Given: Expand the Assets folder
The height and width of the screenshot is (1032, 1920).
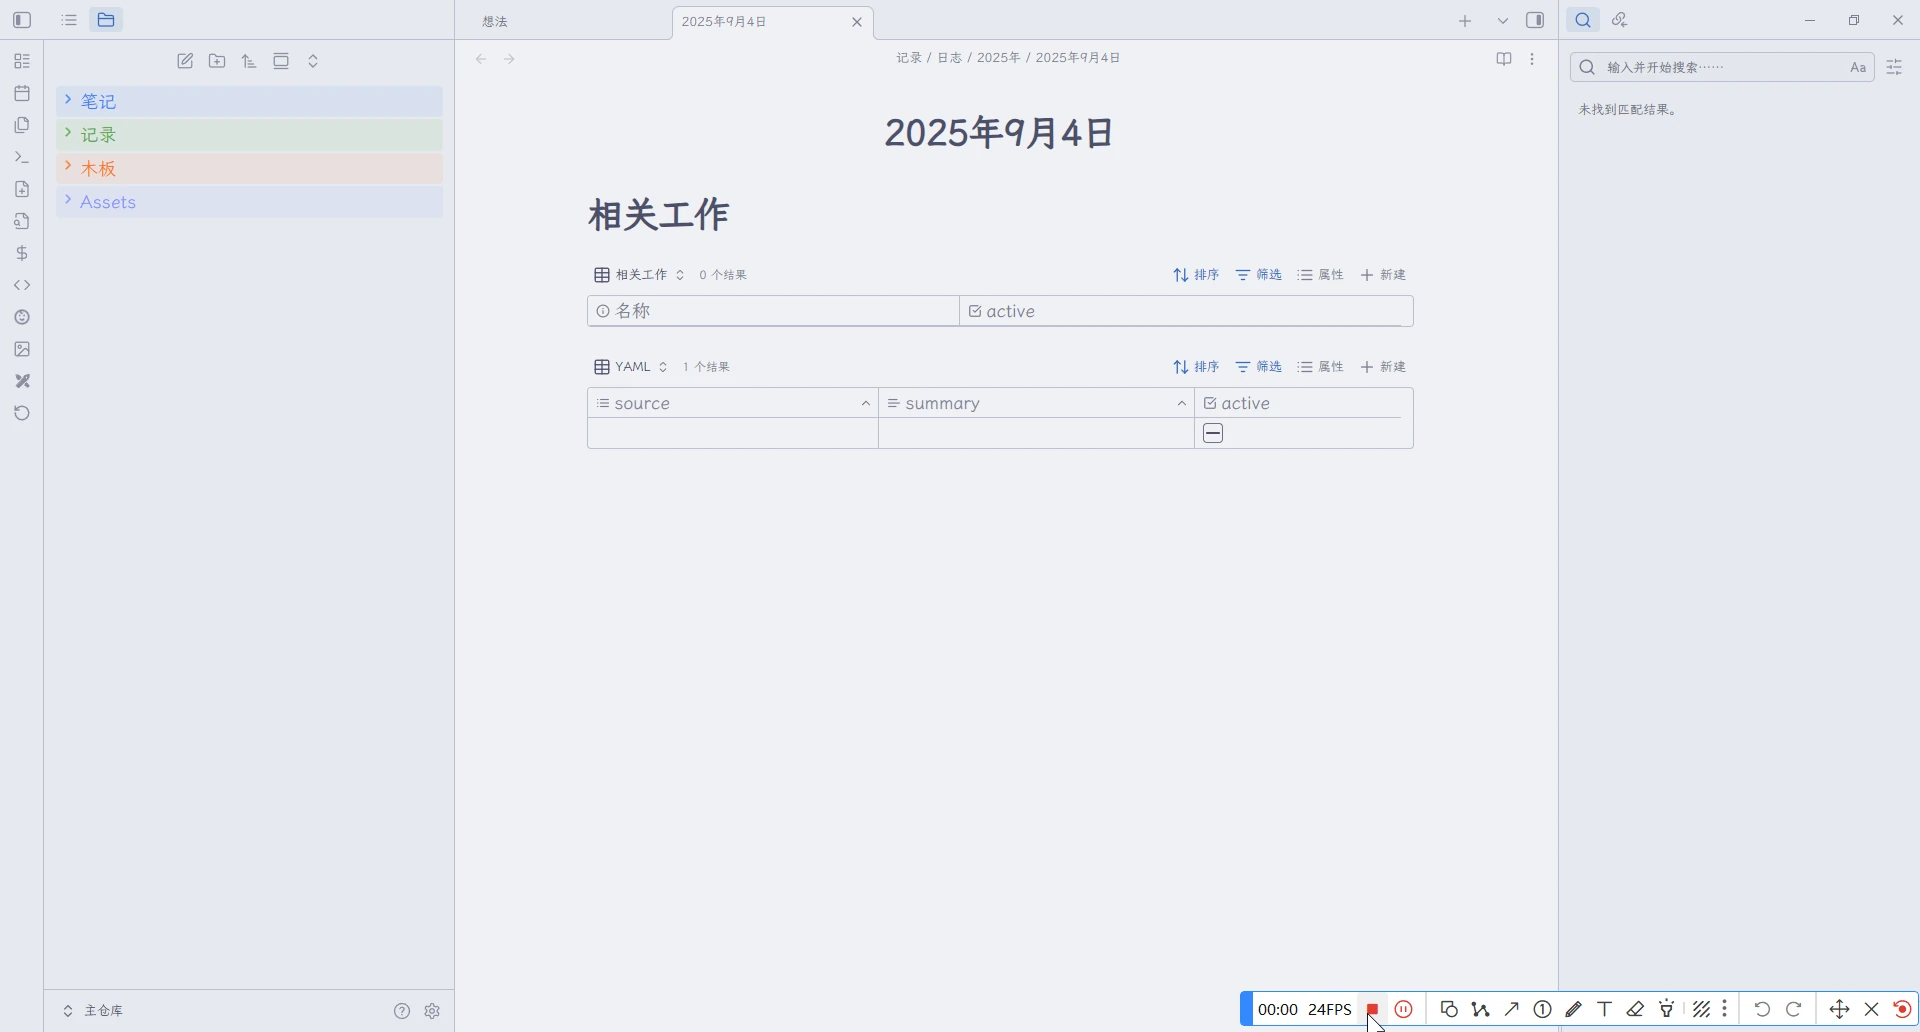Looking at the screenshot, I should coord(107,202).
